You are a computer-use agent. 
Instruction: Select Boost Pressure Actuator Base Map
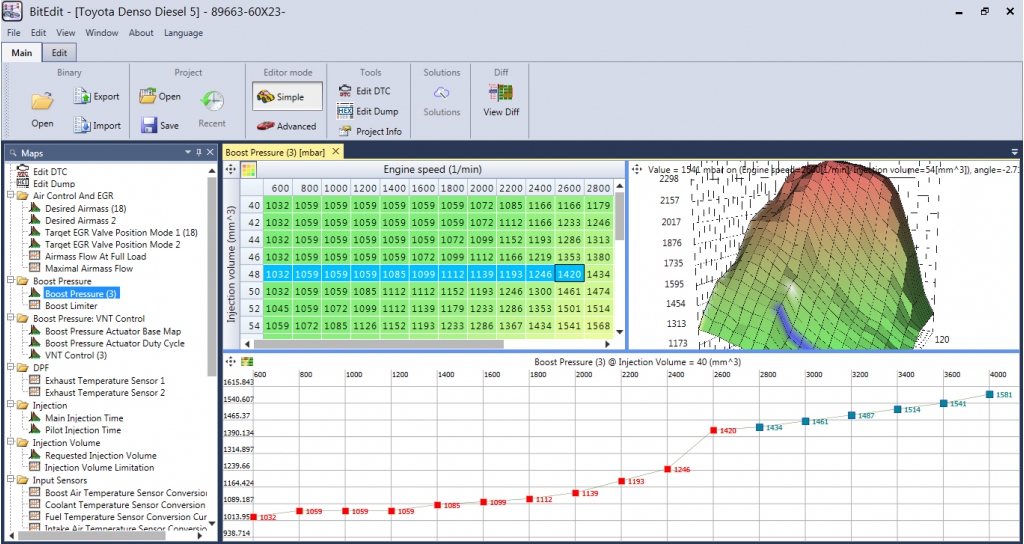click(113, 331)
